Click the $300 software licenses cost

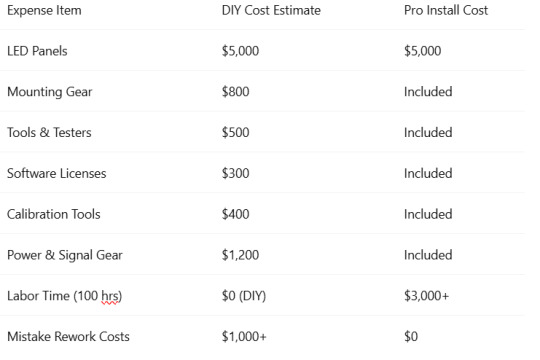[x=236, y=173]
